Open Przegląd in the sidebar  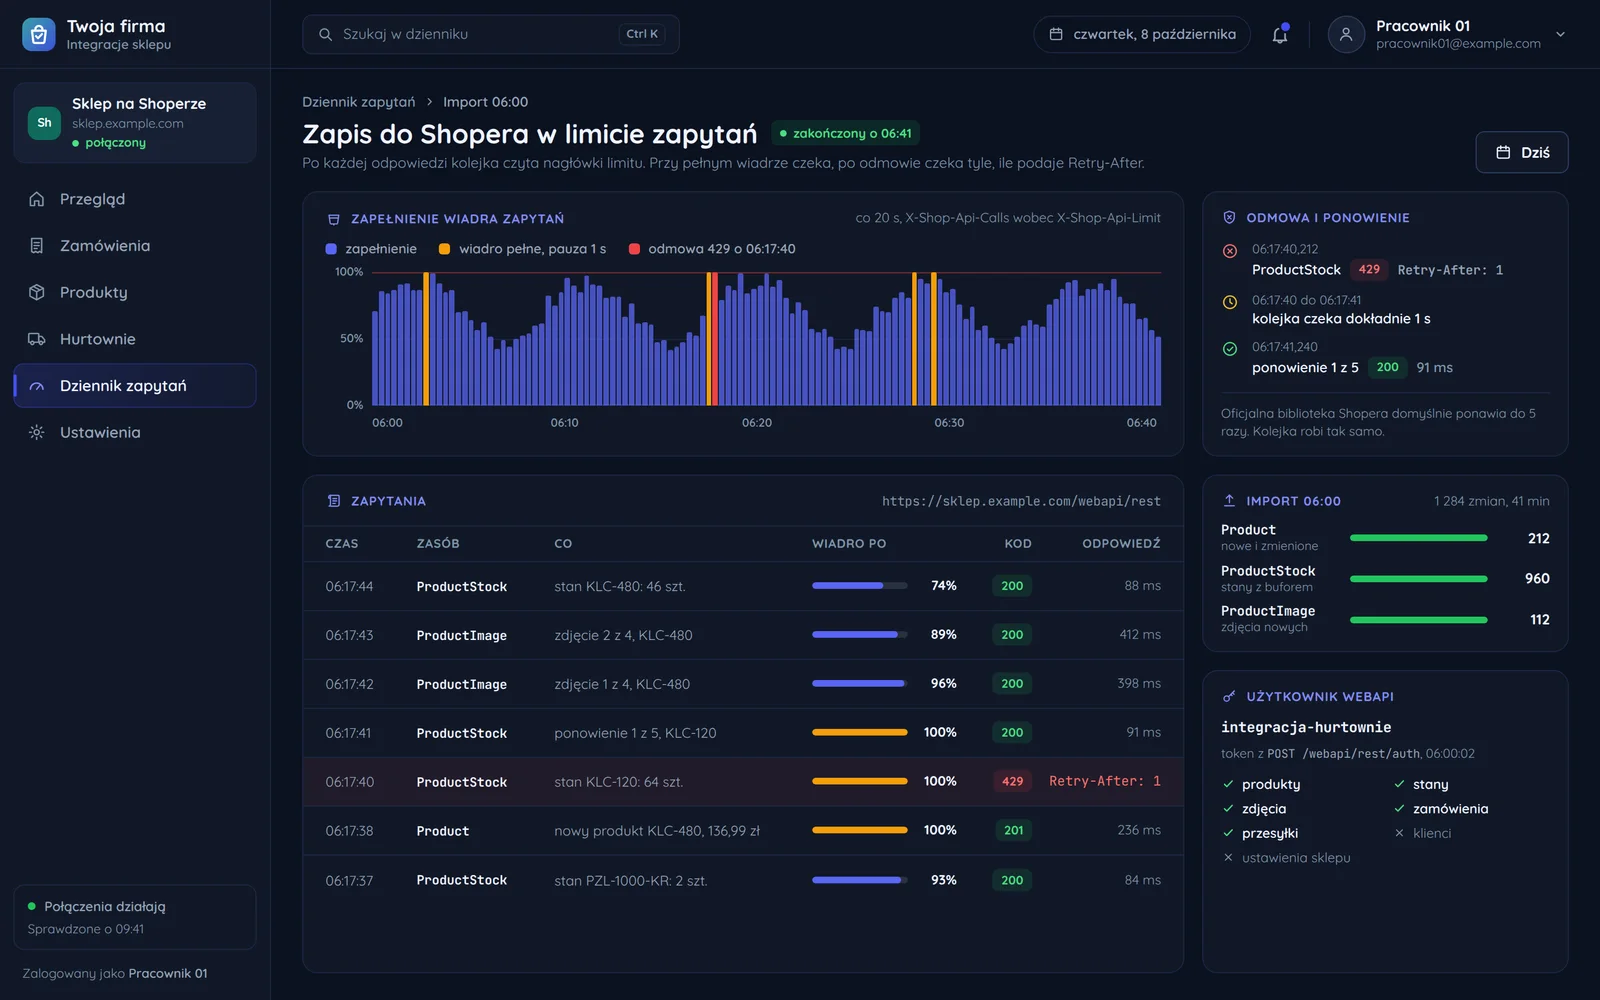135,199
